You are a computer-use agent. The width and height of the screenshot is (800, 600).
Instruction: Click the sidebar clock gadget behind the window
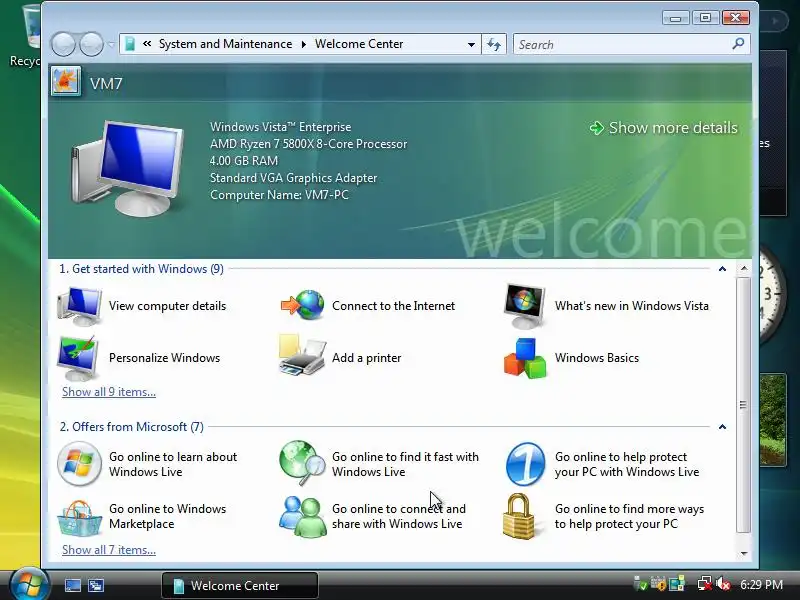coord(773,293)
